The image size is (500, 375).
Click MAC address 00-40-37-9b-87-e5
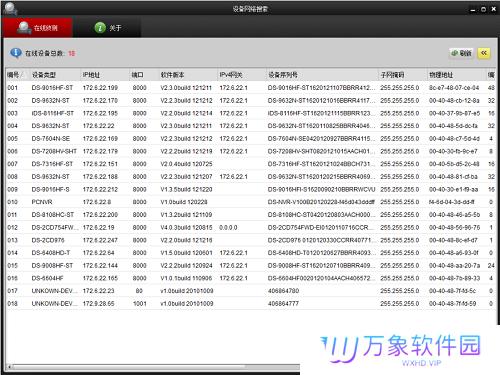[x=454, y=113]
